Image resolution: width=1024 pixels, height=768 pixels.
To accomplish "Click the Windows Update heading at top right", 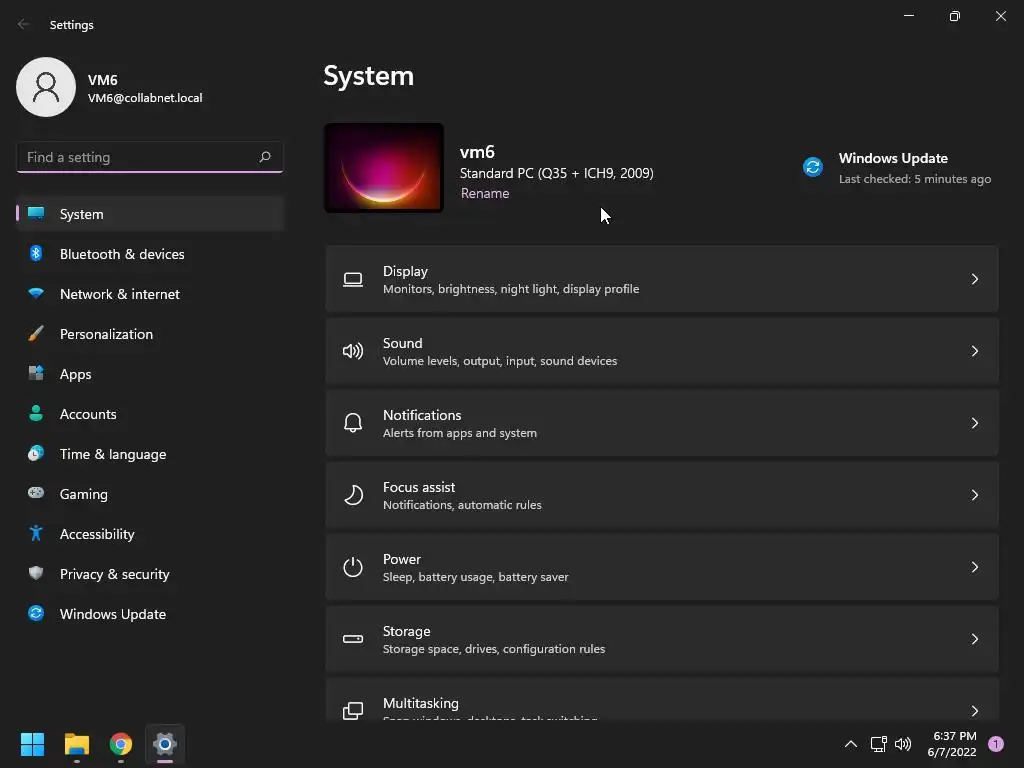I will (x=893, y=158).
